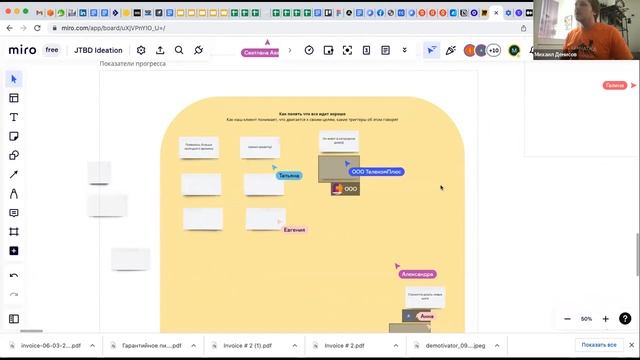Expand options for demotivator jpeg download
This screenshot has height=360, width=640.
point(497,346)
